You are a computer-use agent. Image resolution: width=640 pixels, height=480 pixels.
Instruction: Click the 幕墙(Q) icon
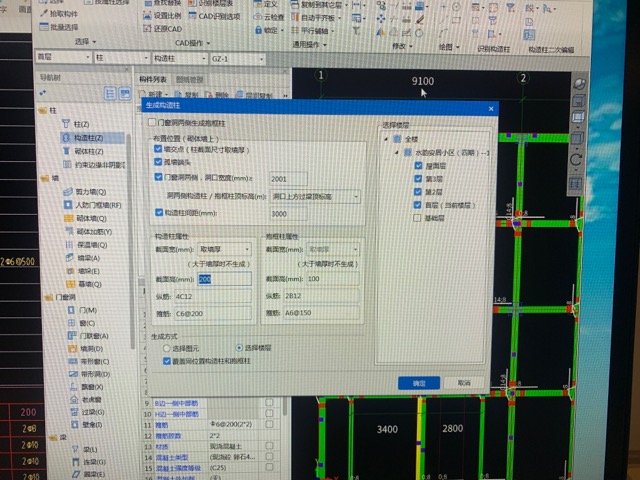(71, 284)
